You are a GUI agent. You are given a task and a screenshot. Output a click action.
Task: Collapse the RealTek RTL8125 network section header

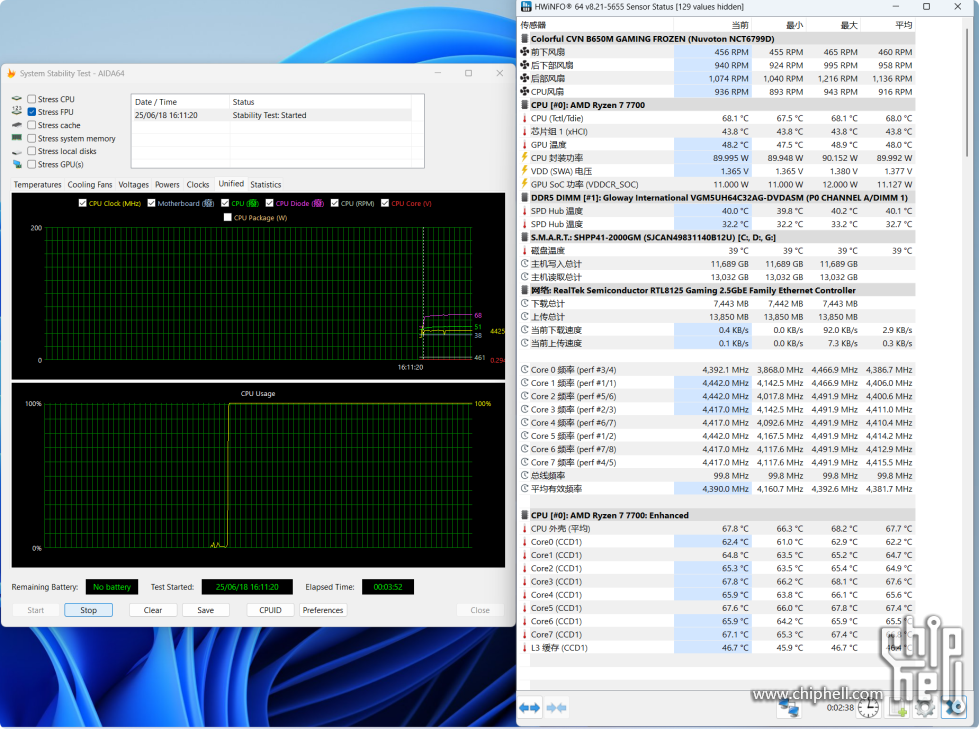(717, 290)
